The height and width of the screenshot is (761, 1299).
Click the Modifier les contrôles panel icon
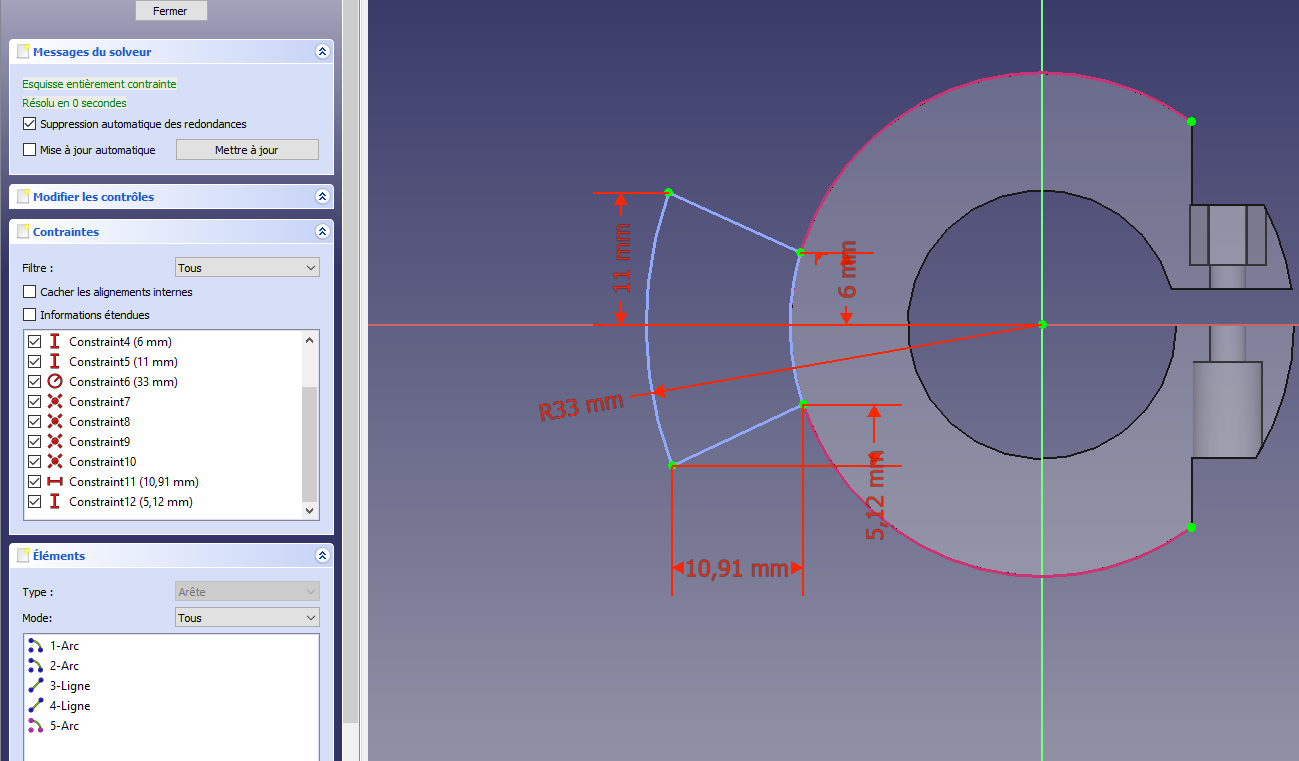[x=22, y=197]
